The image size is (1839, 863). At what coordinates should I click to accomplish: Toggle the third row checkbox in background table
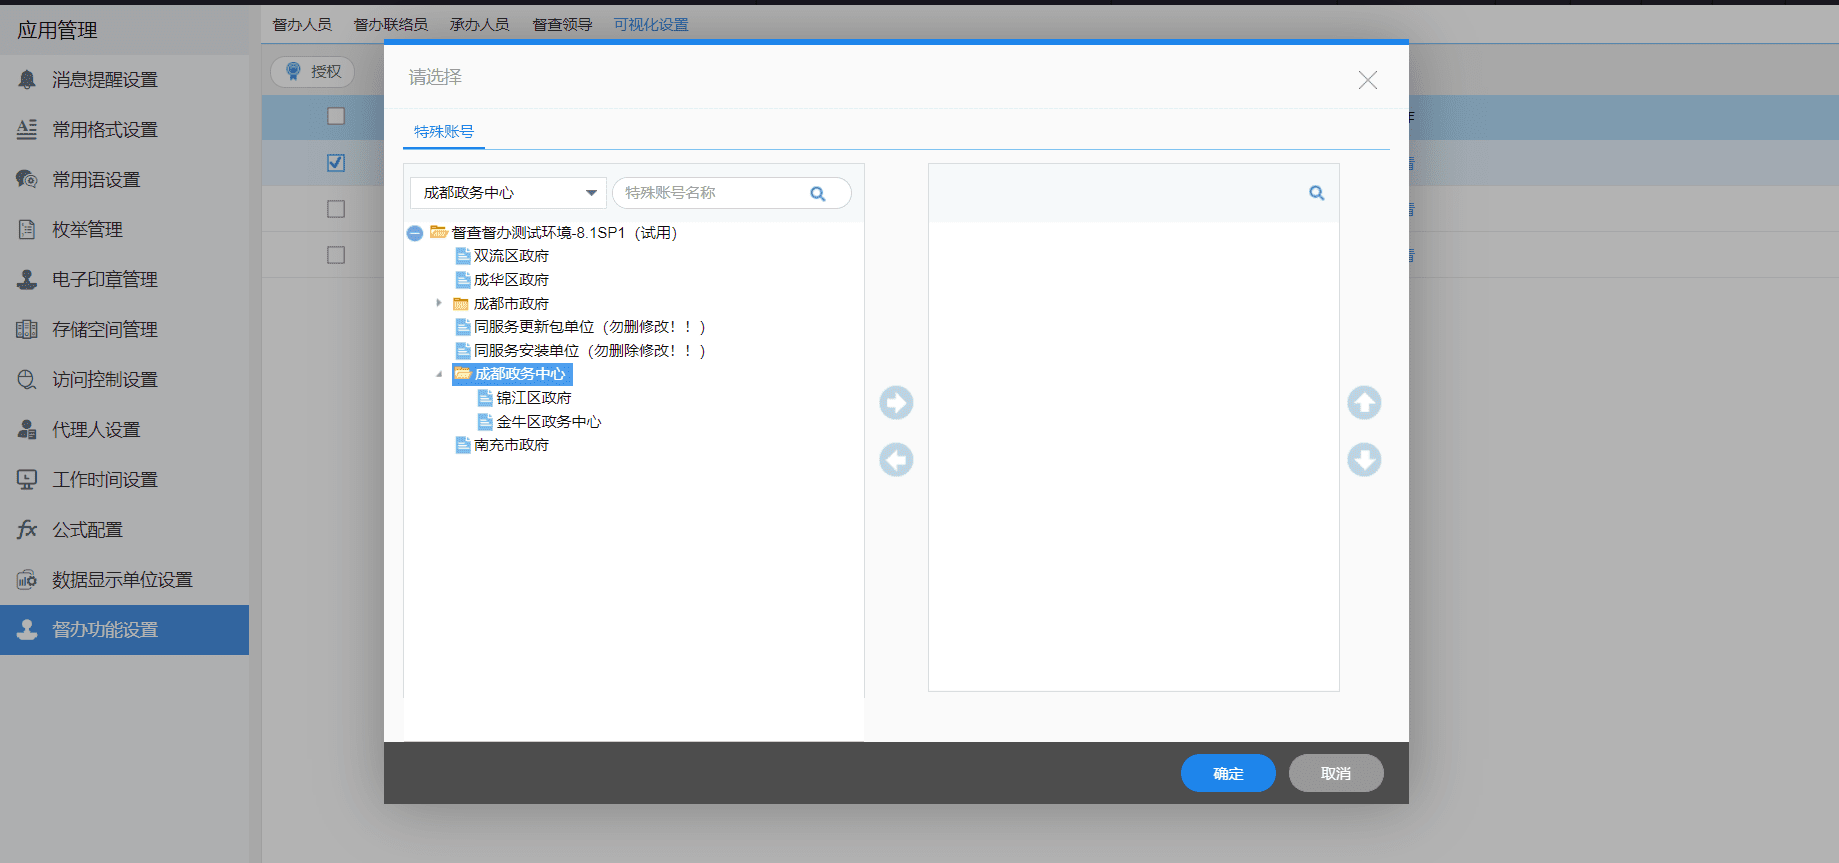[x=336, y=209]
